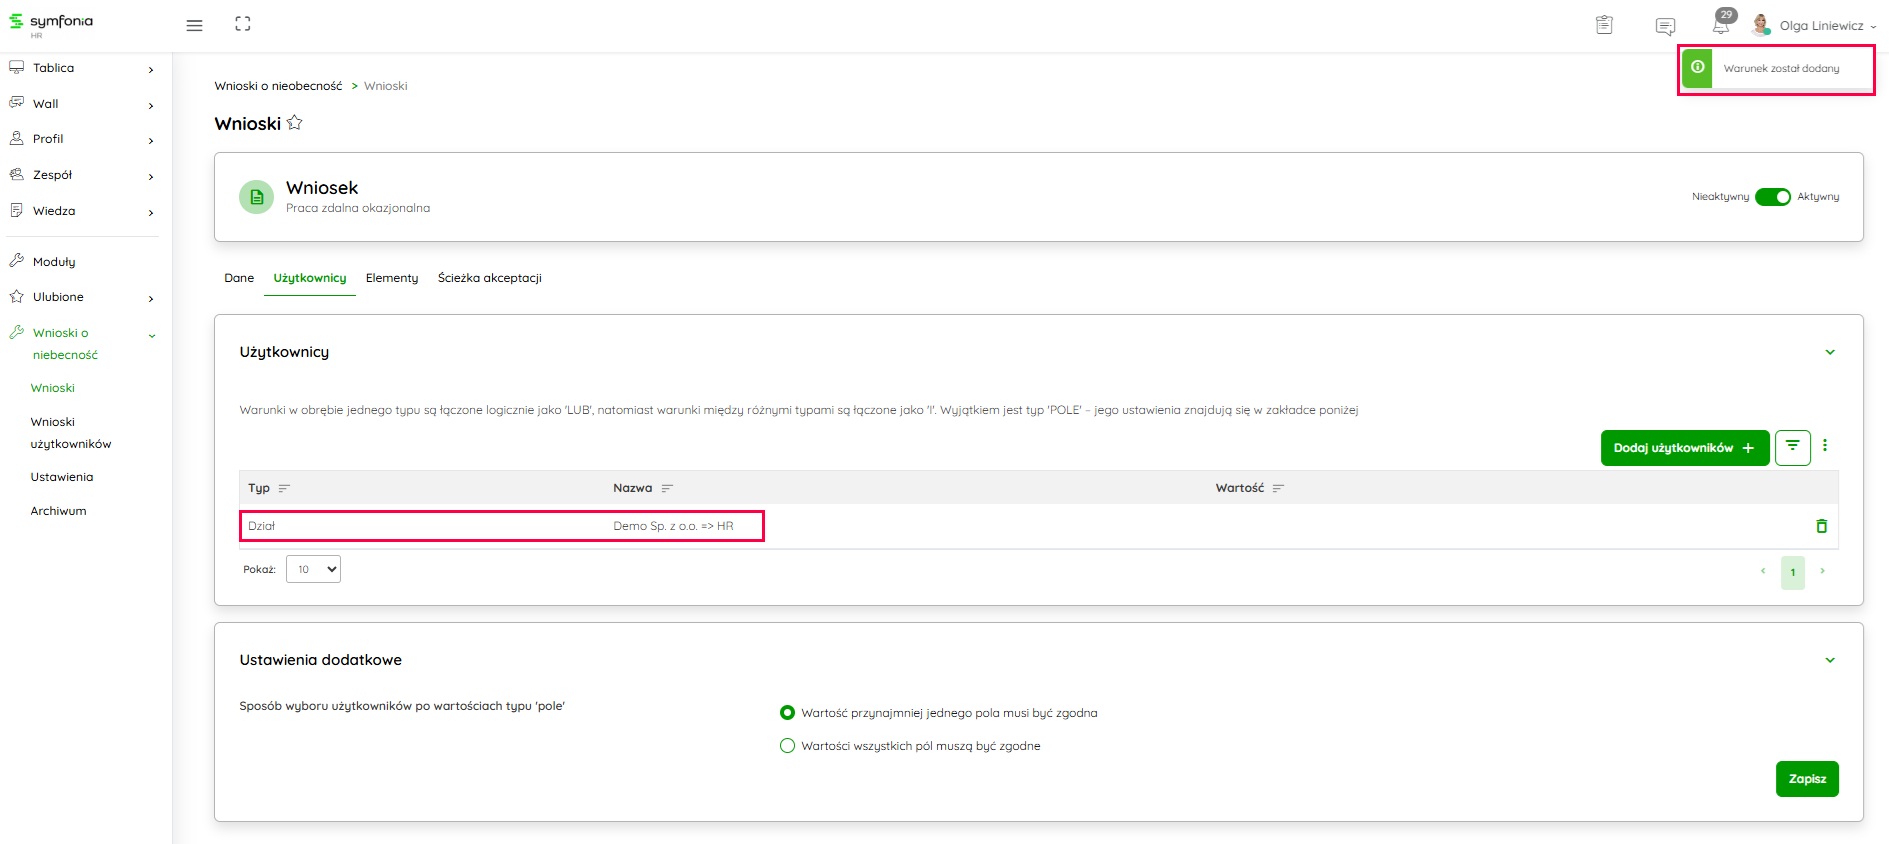Collapse the Użytkownicy section chevron
This screenshot has width=1889, height=844.
click(1830, 352)
